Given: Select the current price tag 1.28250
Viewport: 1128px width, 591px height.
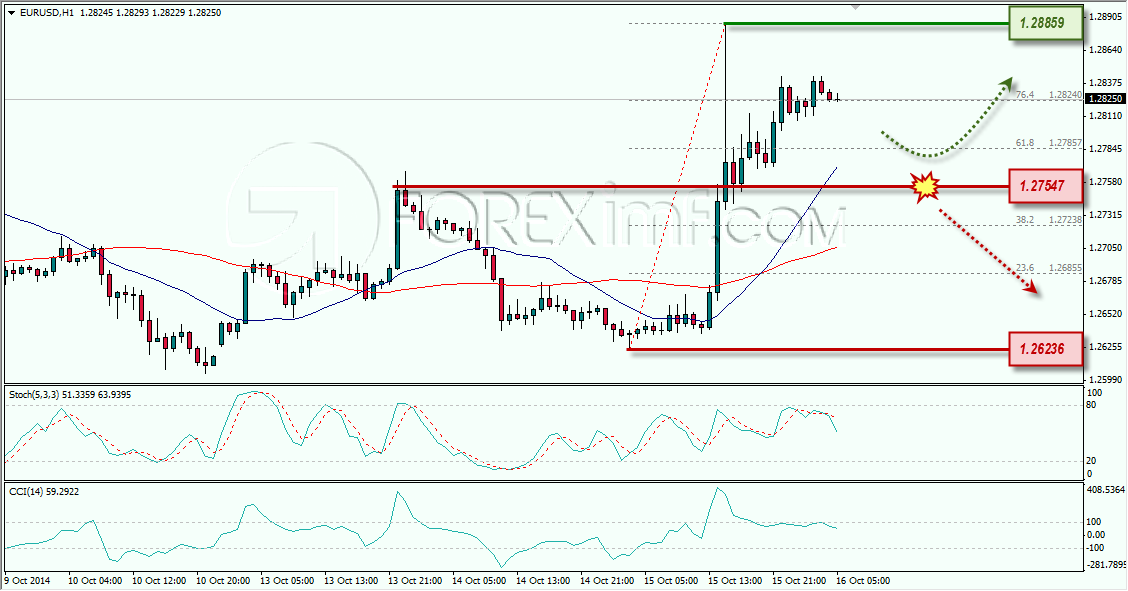Looking at the screenshot, I should [x=1106, y=99].
